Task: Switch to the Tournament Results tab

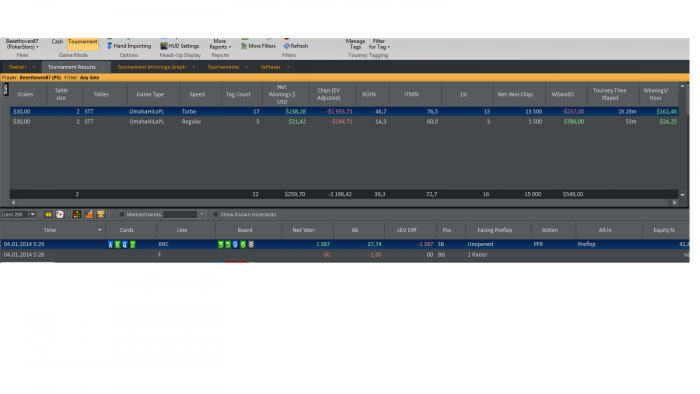Action: pos(72,67)
